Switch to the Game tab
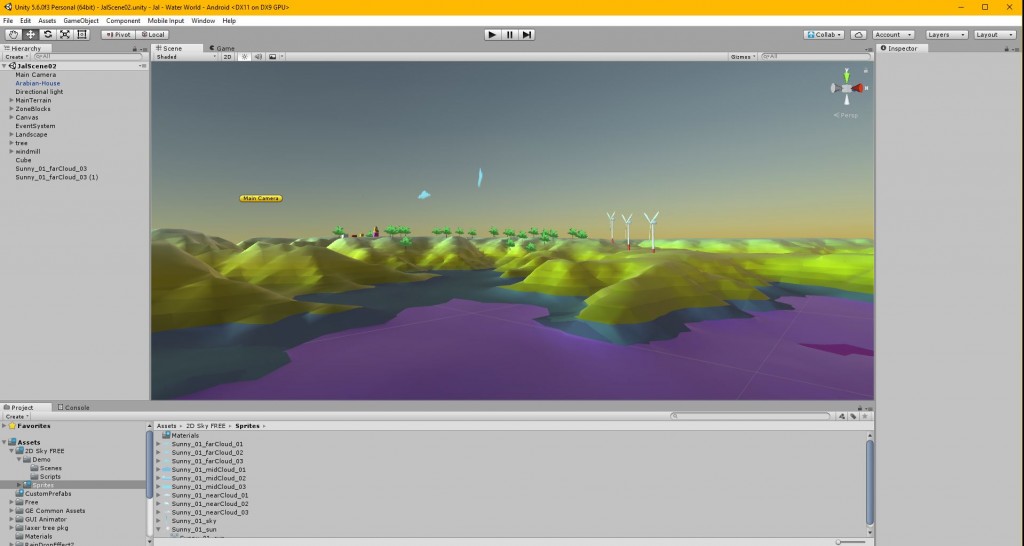This screenshot has height=546, width=1024. coord(221,48)
